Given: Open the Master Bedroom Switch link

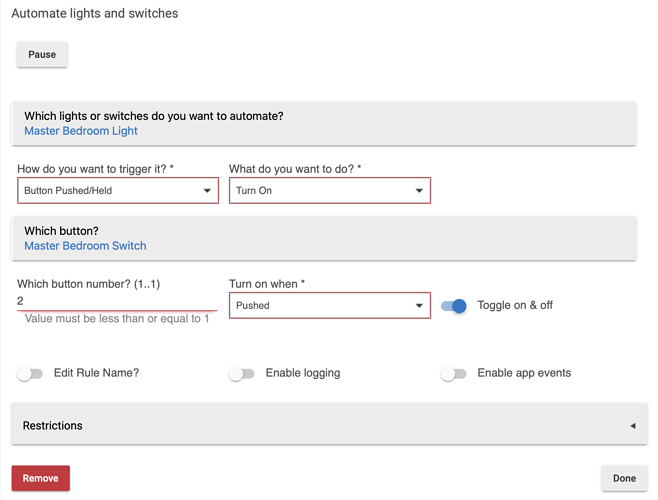Looking at the screenshot, I should tap(85, 246).
